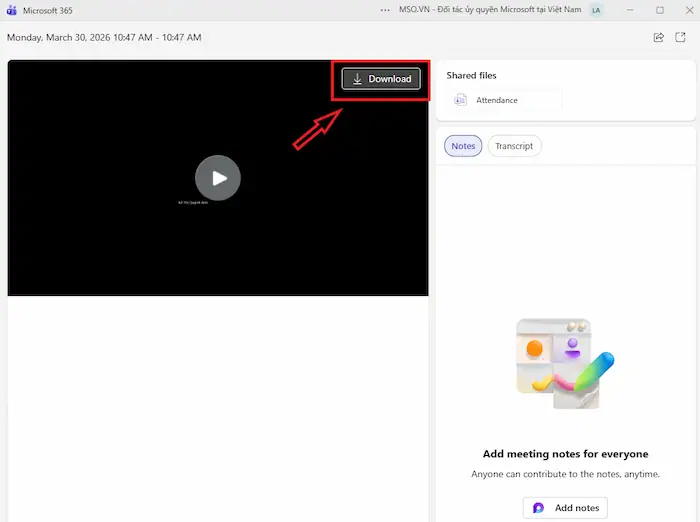Open the LA profile avatar
This screenshot has height=522, width=700.
click(x=597, y=10)
